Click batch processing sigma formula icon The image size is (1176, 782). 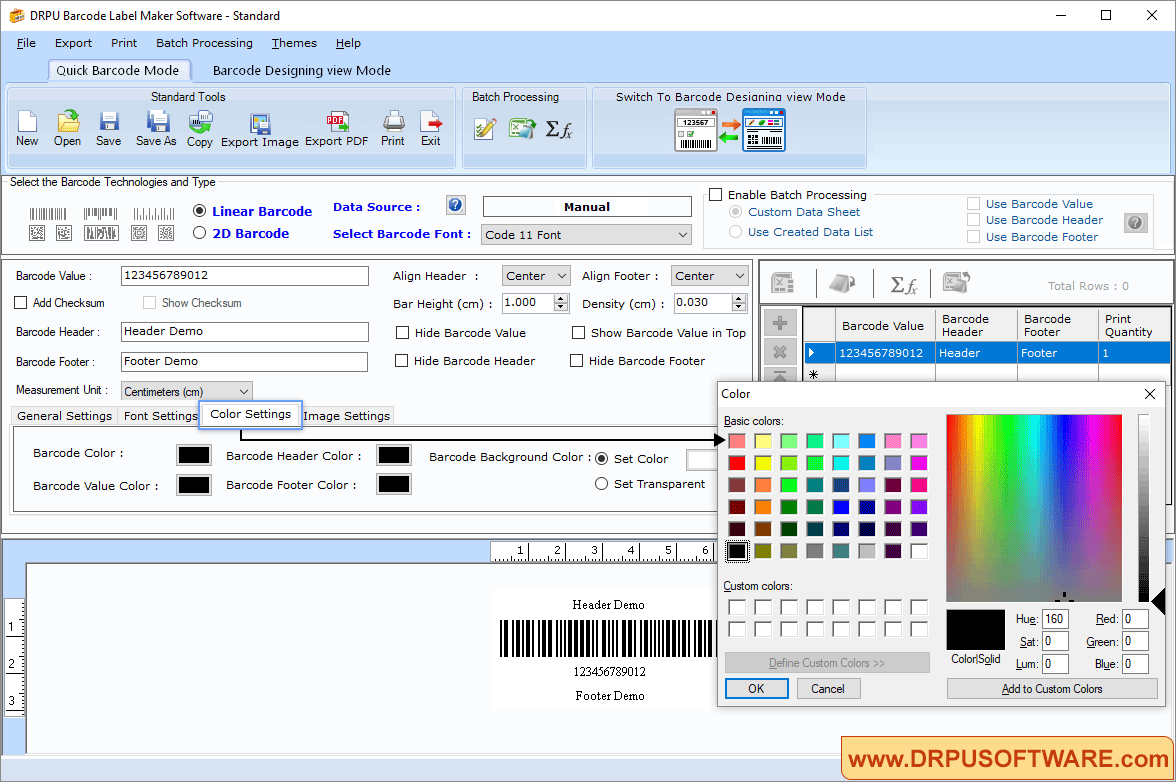pyautogui.click(x=559, y=129)
